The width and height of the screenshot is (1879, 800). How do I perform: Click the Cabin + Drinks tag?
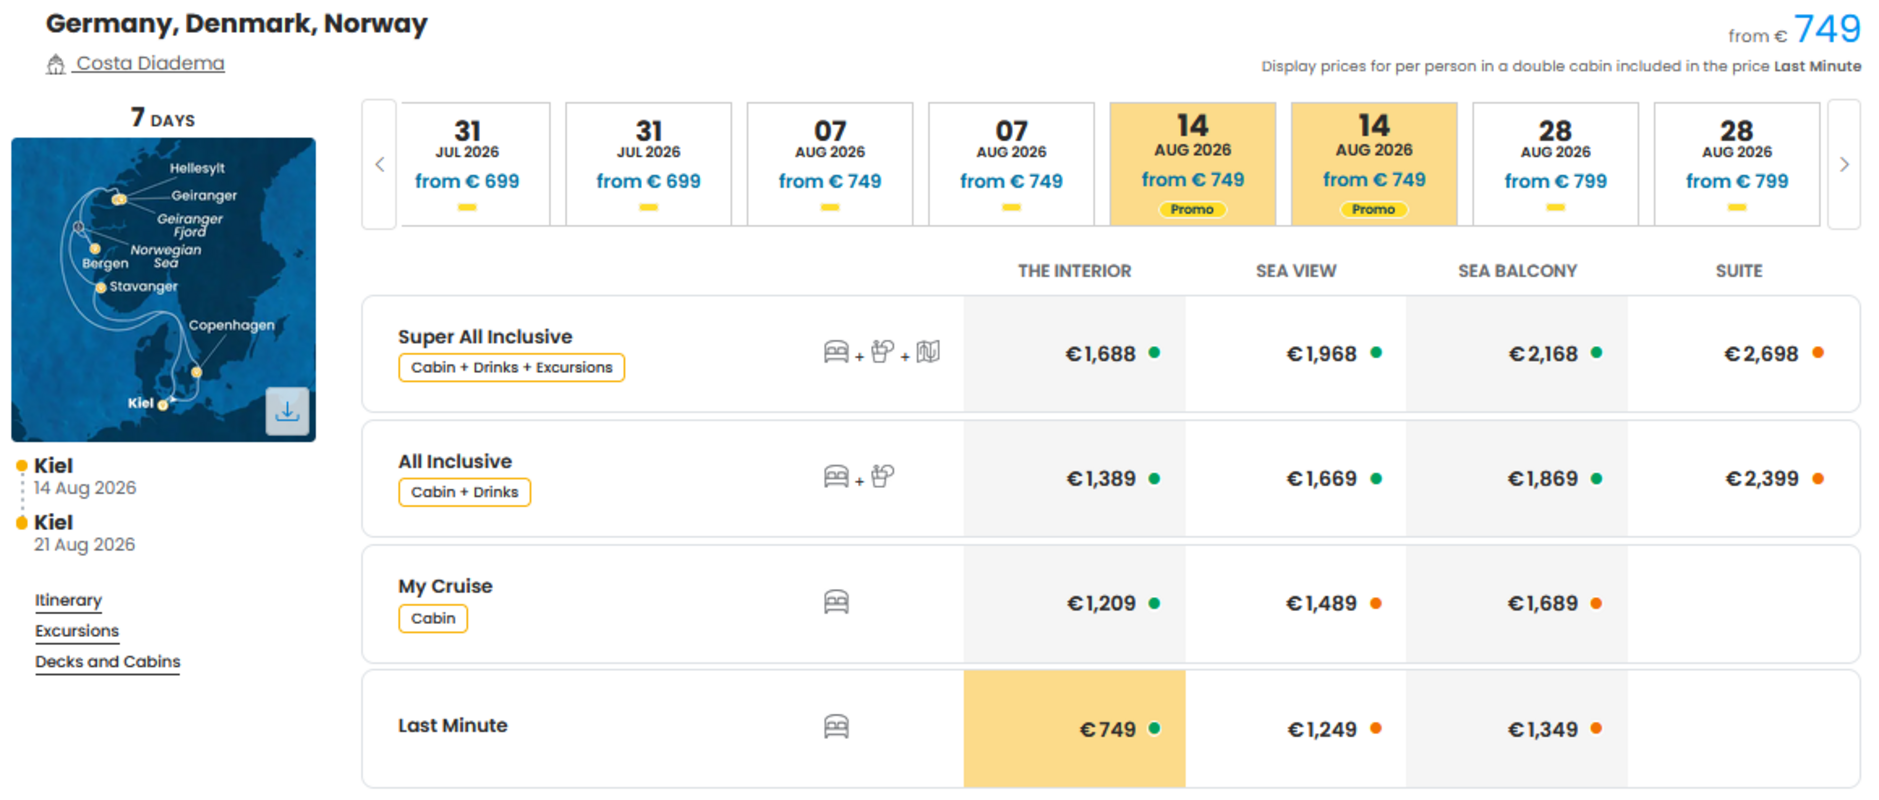pyautogui.click(x=465, y=492)
